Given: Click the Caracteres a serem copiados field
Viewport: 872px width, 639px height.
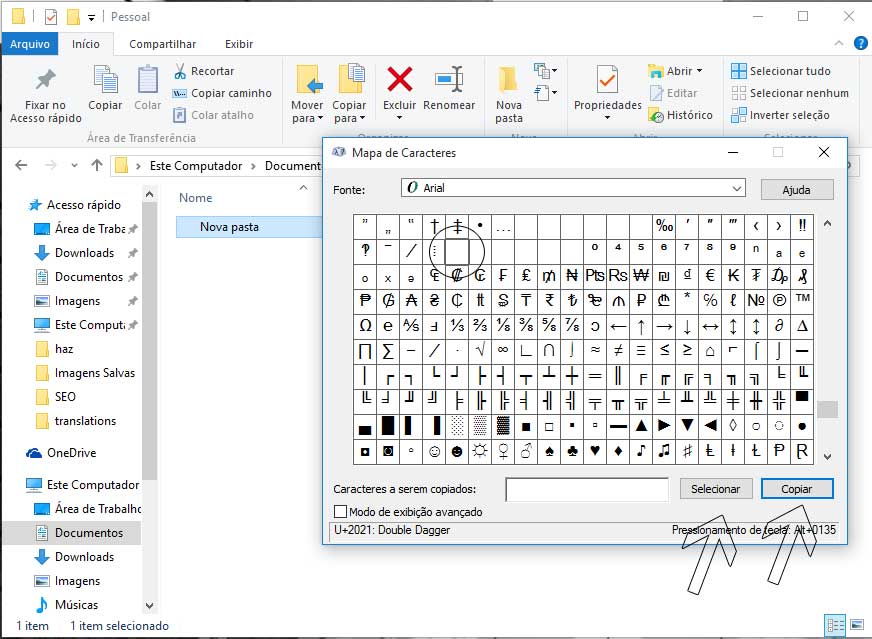Looking at the screenshot, I should tap(587, 489).
